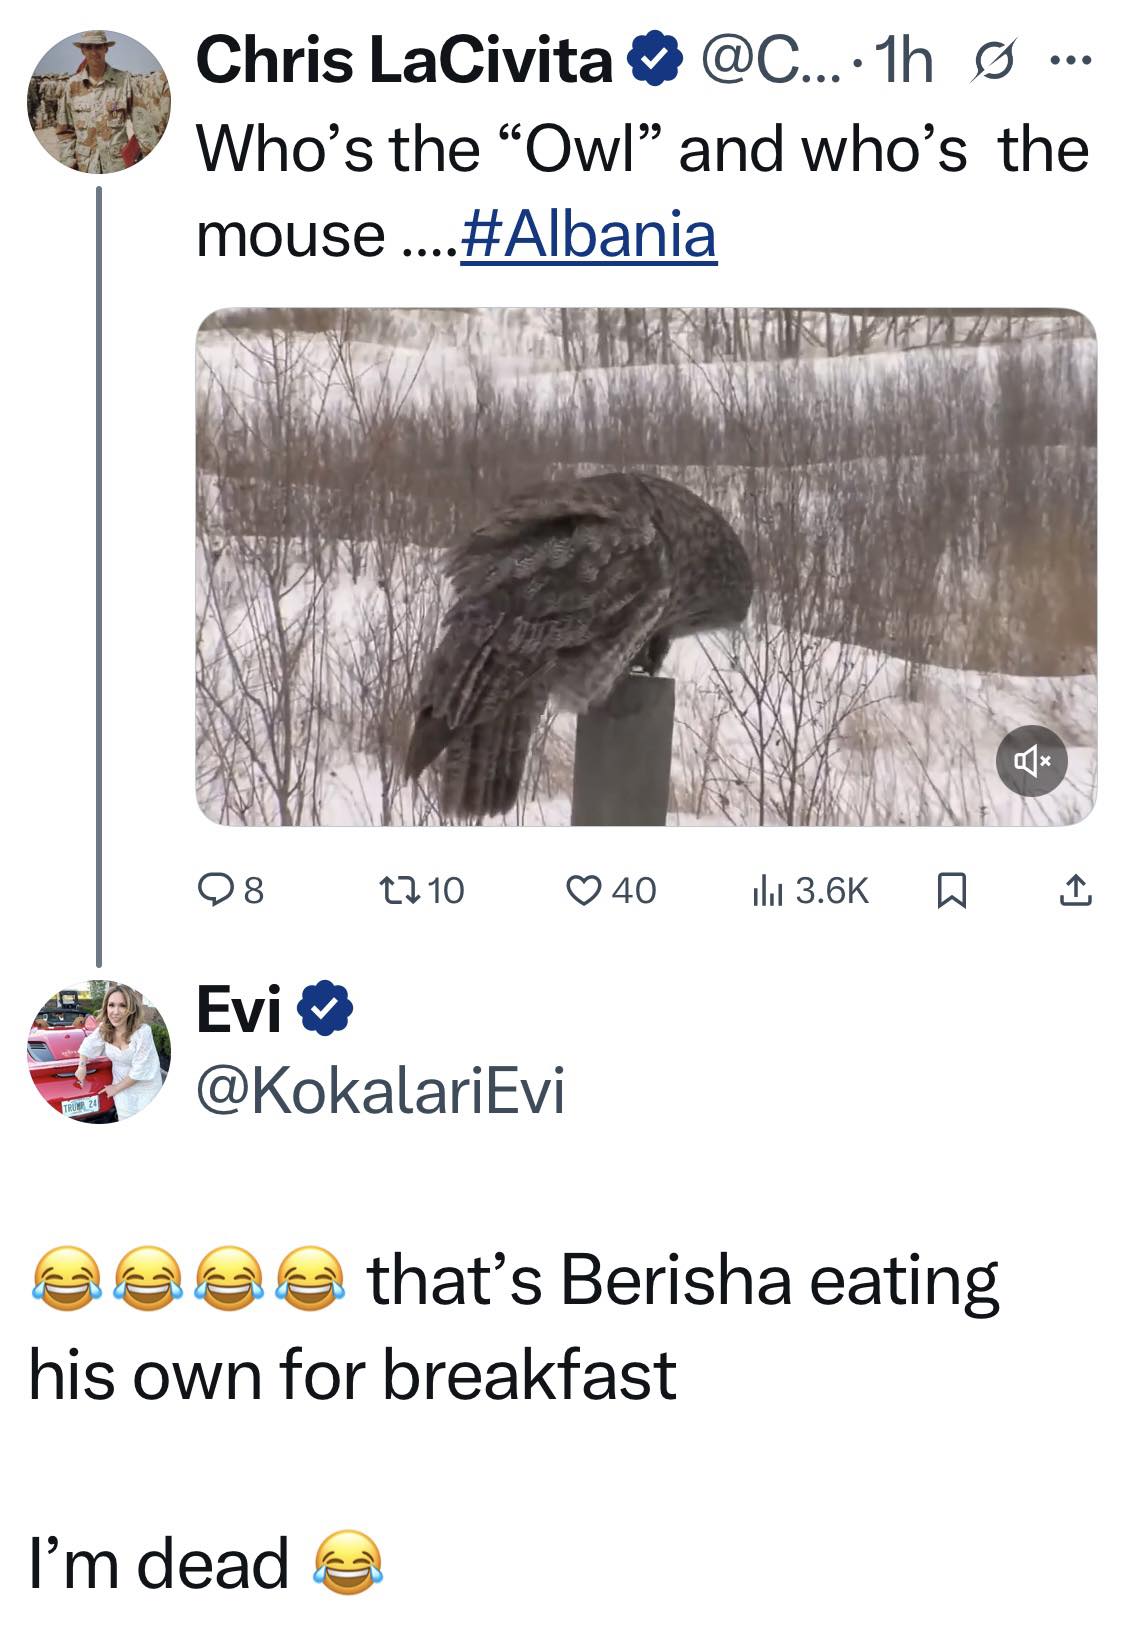
Task: Click the 1h timestamp of the tweet
Action: (903, 62)
